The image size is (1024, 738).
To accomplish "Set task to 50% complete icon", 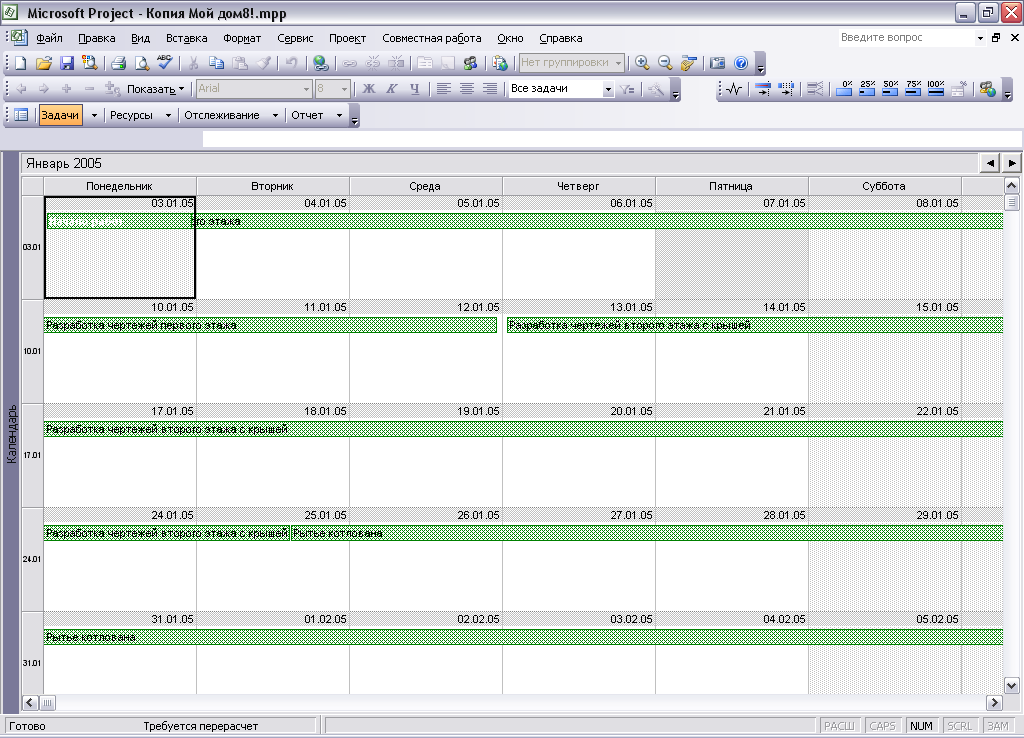I will [890, 88].
